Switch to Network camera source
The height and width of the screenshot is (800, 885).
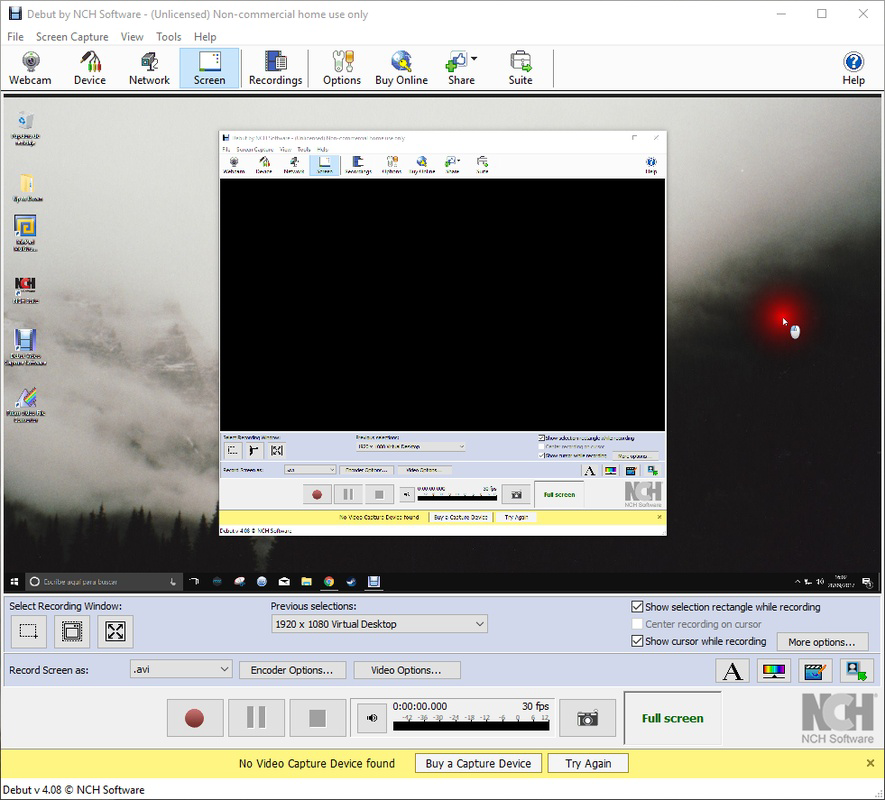[x=149, y=68]
